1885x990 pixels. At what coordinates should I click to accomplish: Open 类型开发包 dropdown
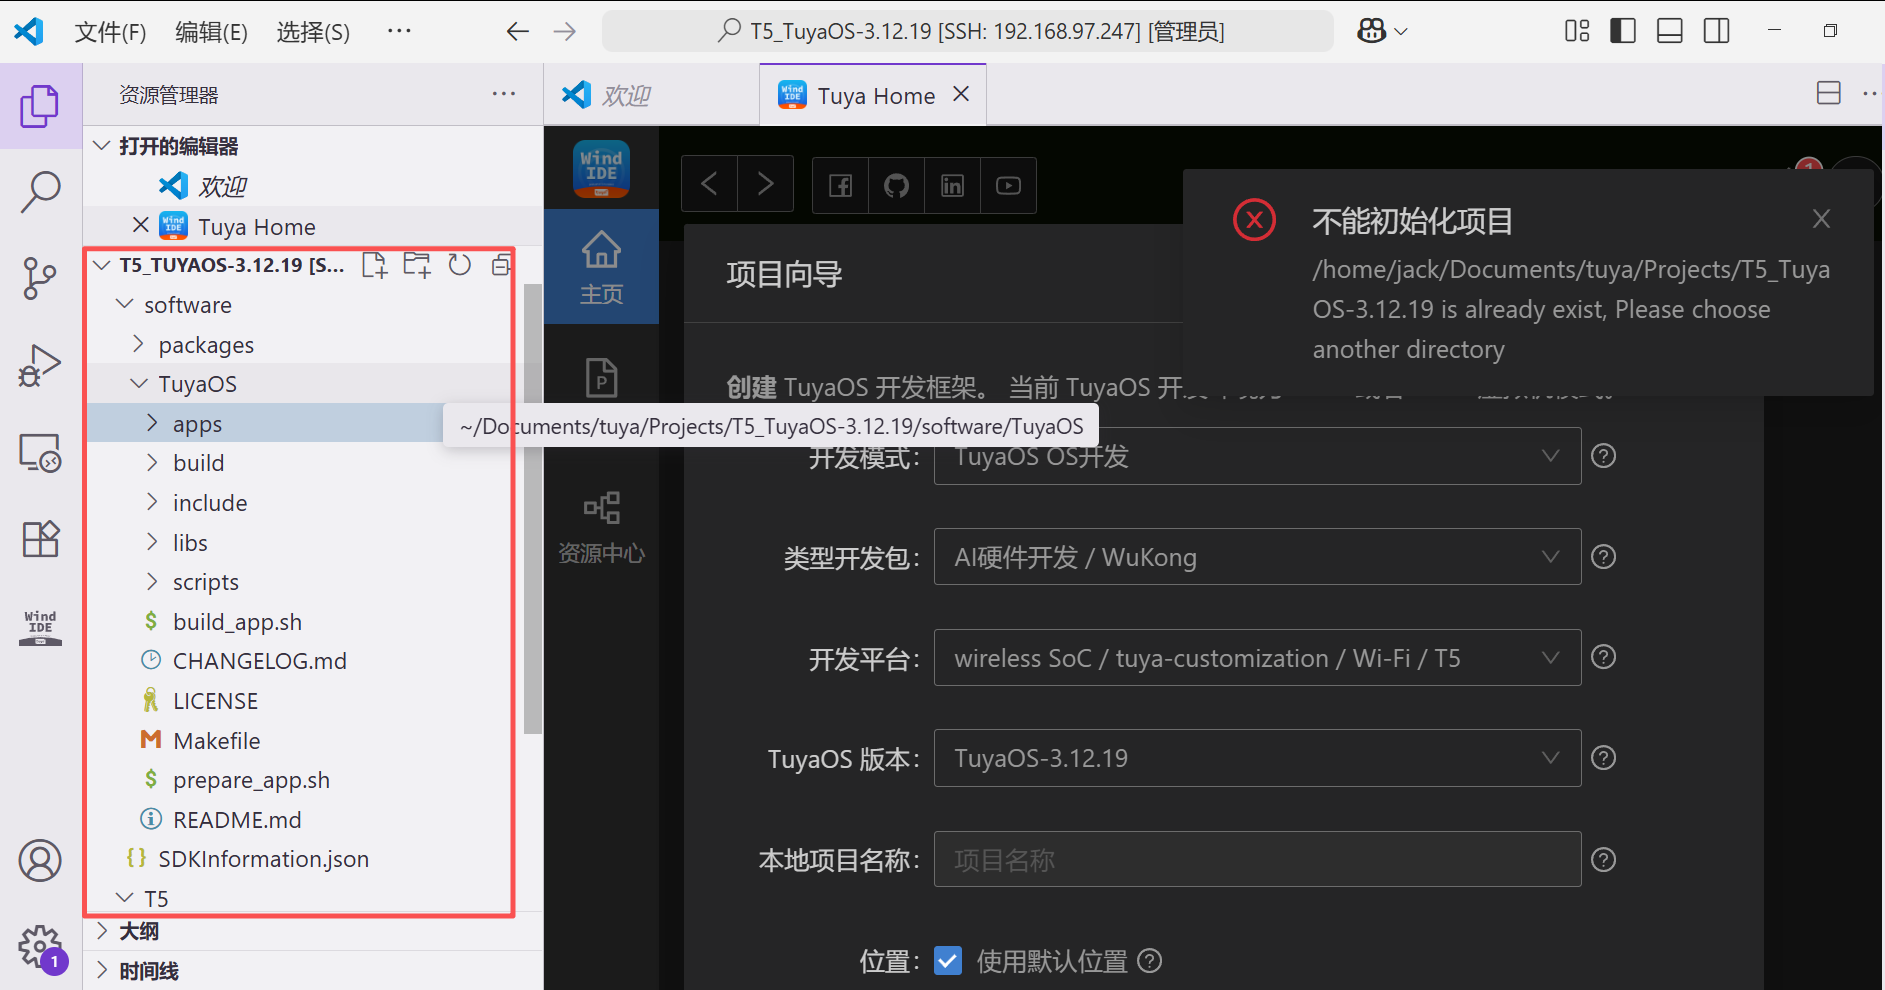[1257, 557]
